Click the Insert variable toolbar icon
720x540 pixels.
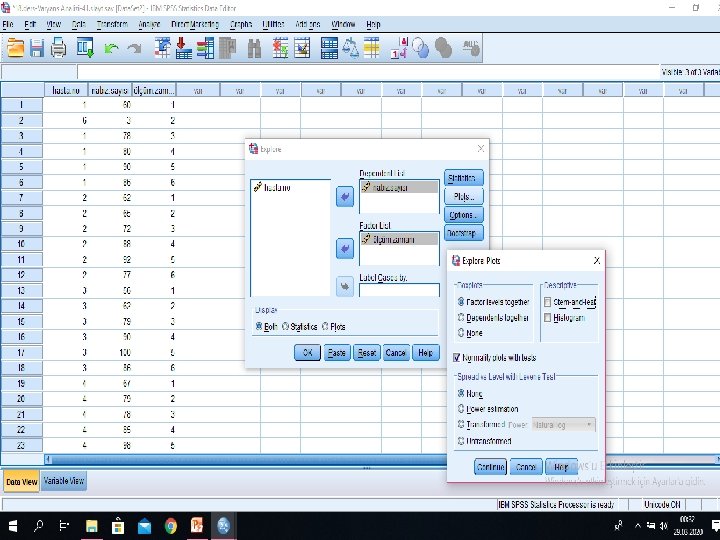(302, 48)
